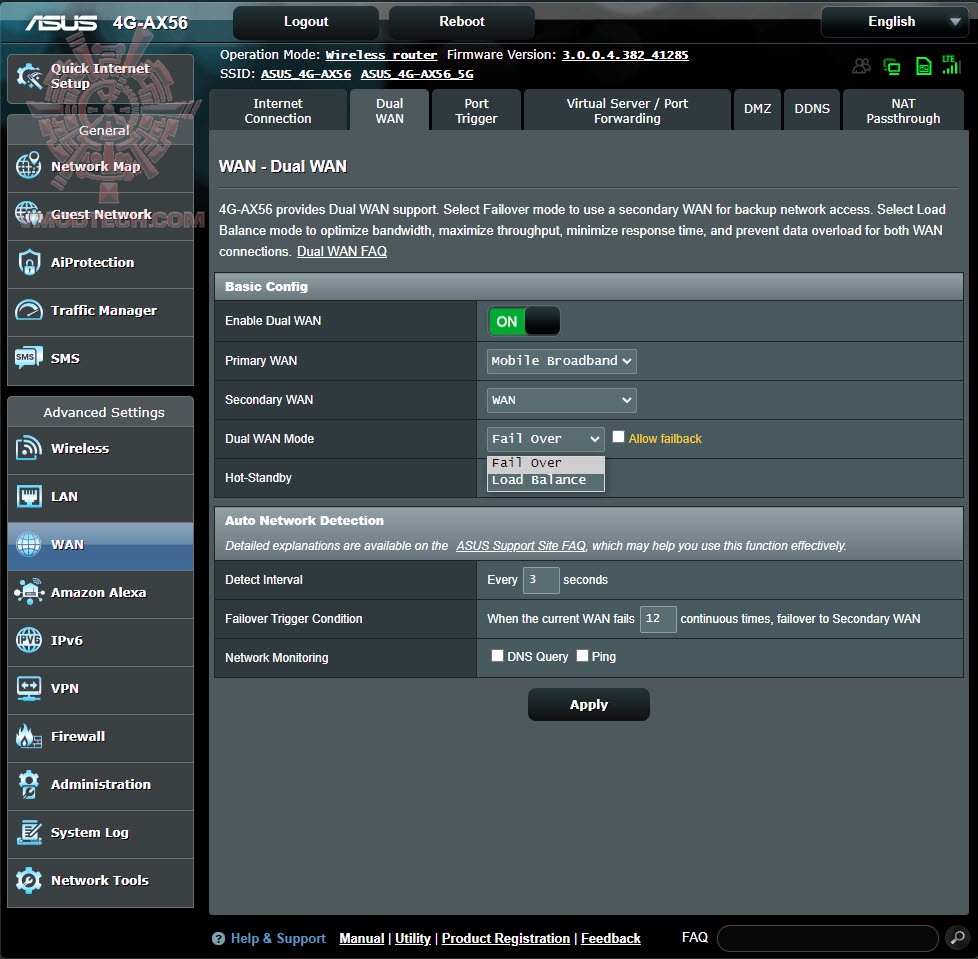Click the guest users status icon
Screen dimensions: 978x959
tap(861, 65)
